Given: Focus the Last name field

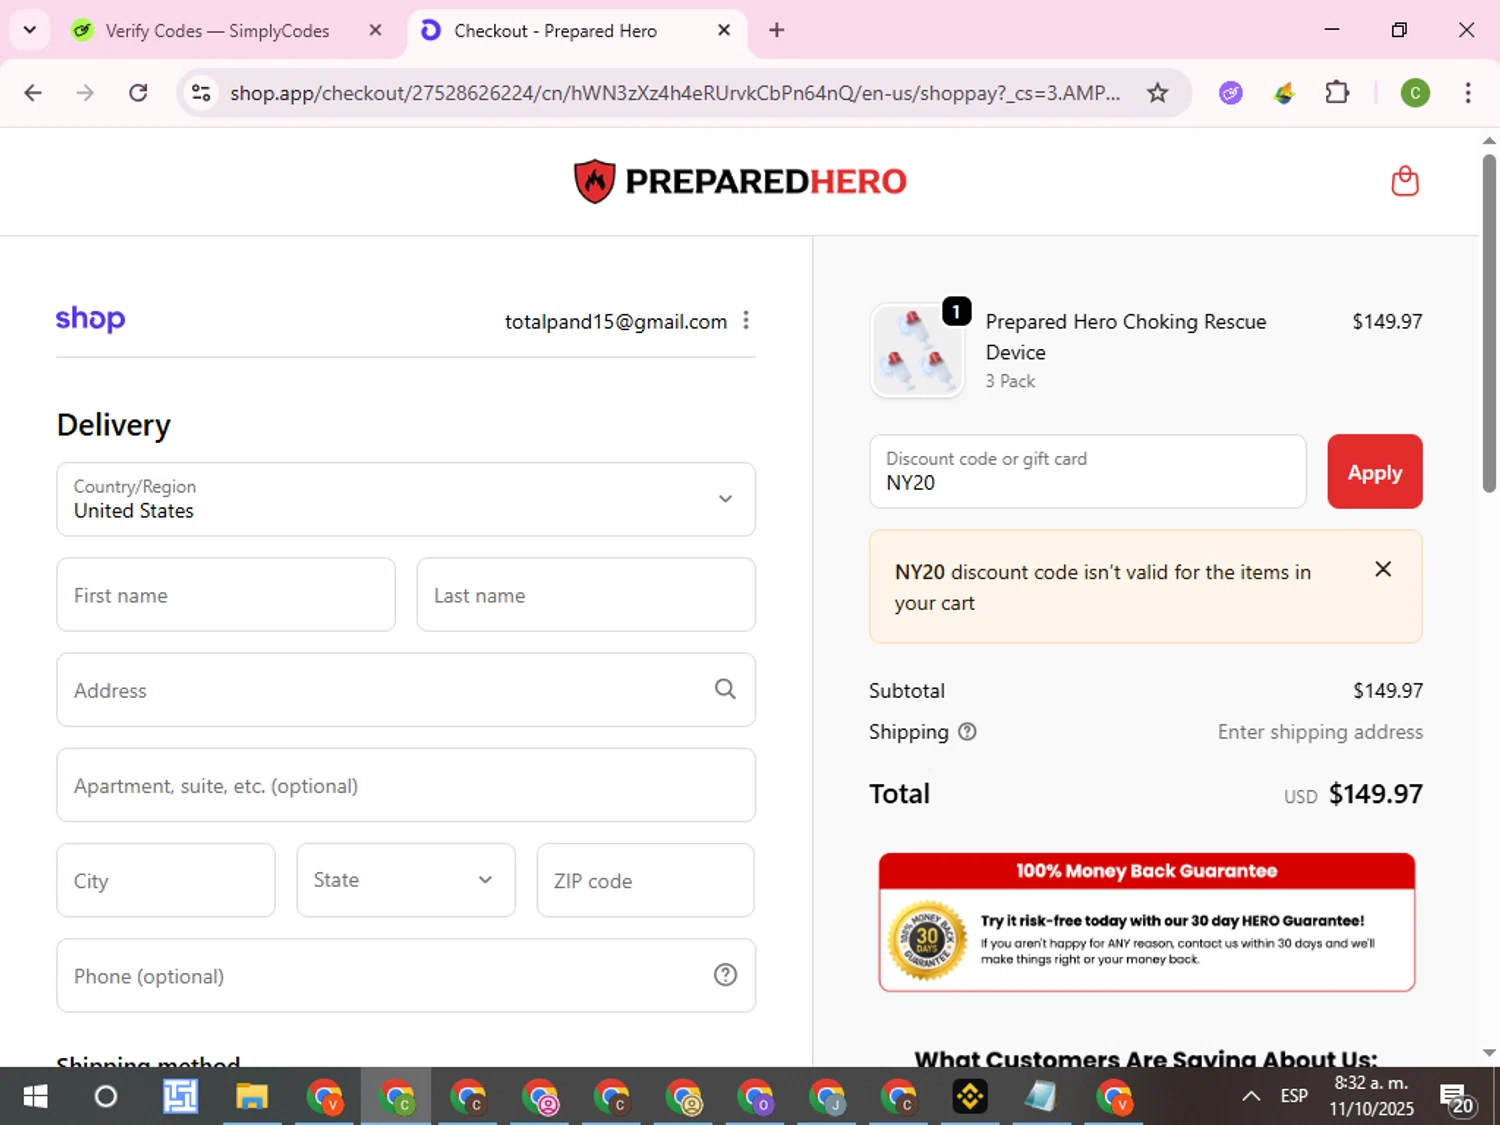Looking at the screenshot, I should point(586,594).
